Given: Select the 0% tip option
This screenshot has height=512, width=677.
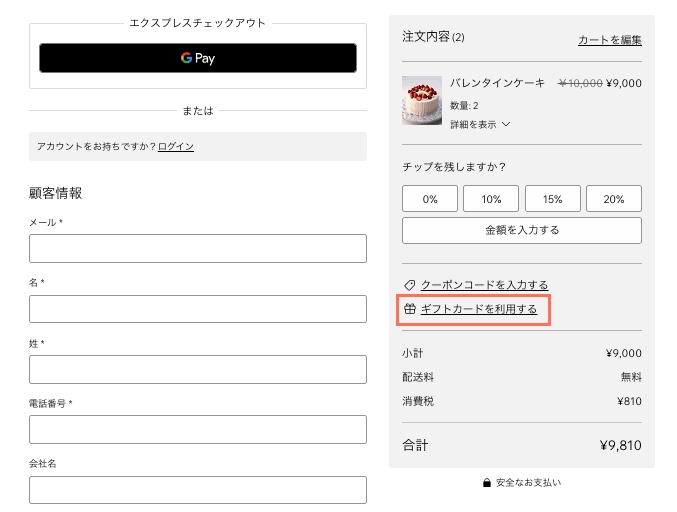Looking at the screenshot, I should coord(430,199).
